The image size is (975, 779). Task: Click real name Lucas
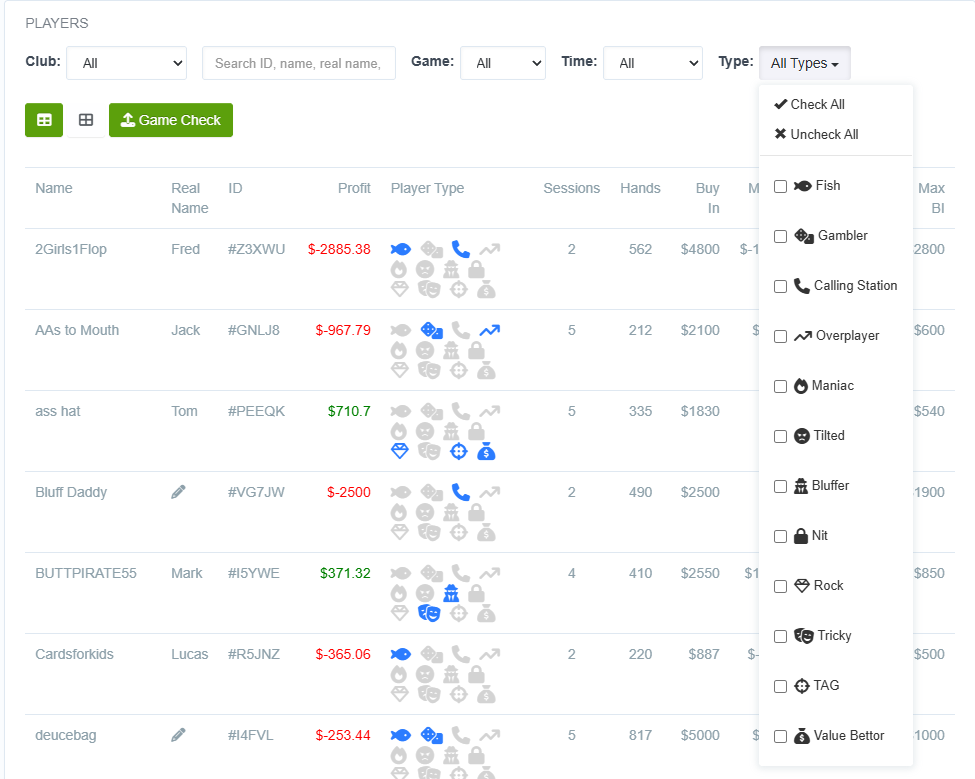(x=190, y=654)
